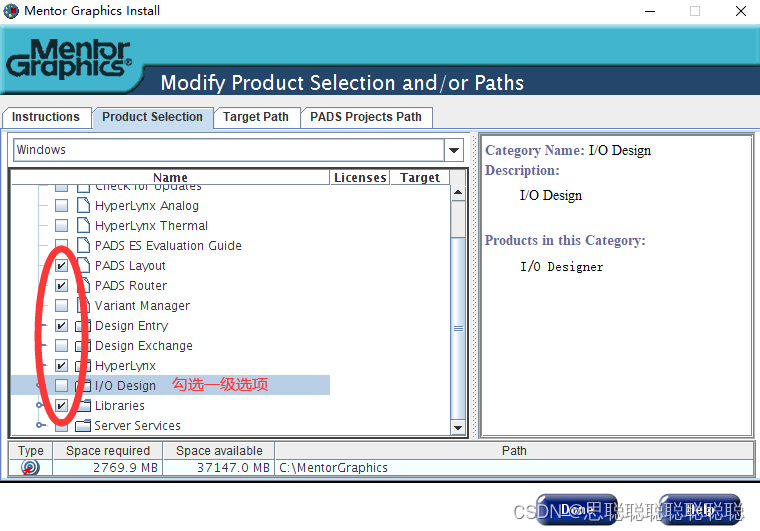Select the PADS Router row label
Viewport: 760px width, 531px height.
pyautogui.click(x=131, y=286)
